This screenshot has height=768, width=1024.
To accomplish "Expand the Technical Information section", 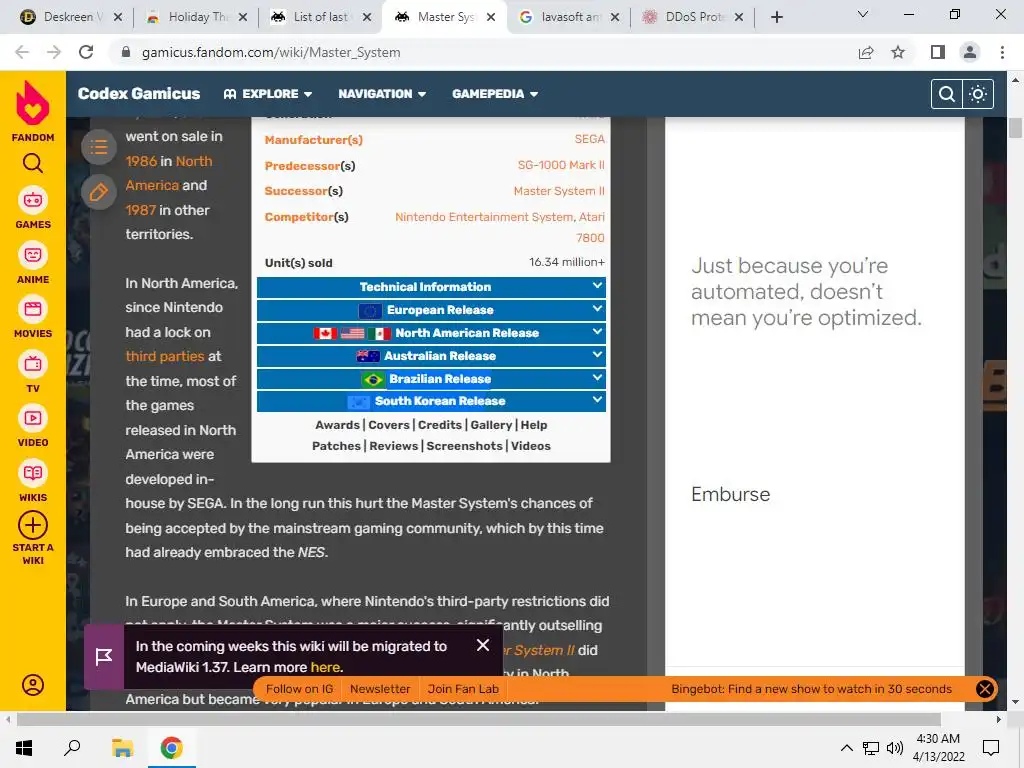I will pyautogui.click(x=431, y=287).
